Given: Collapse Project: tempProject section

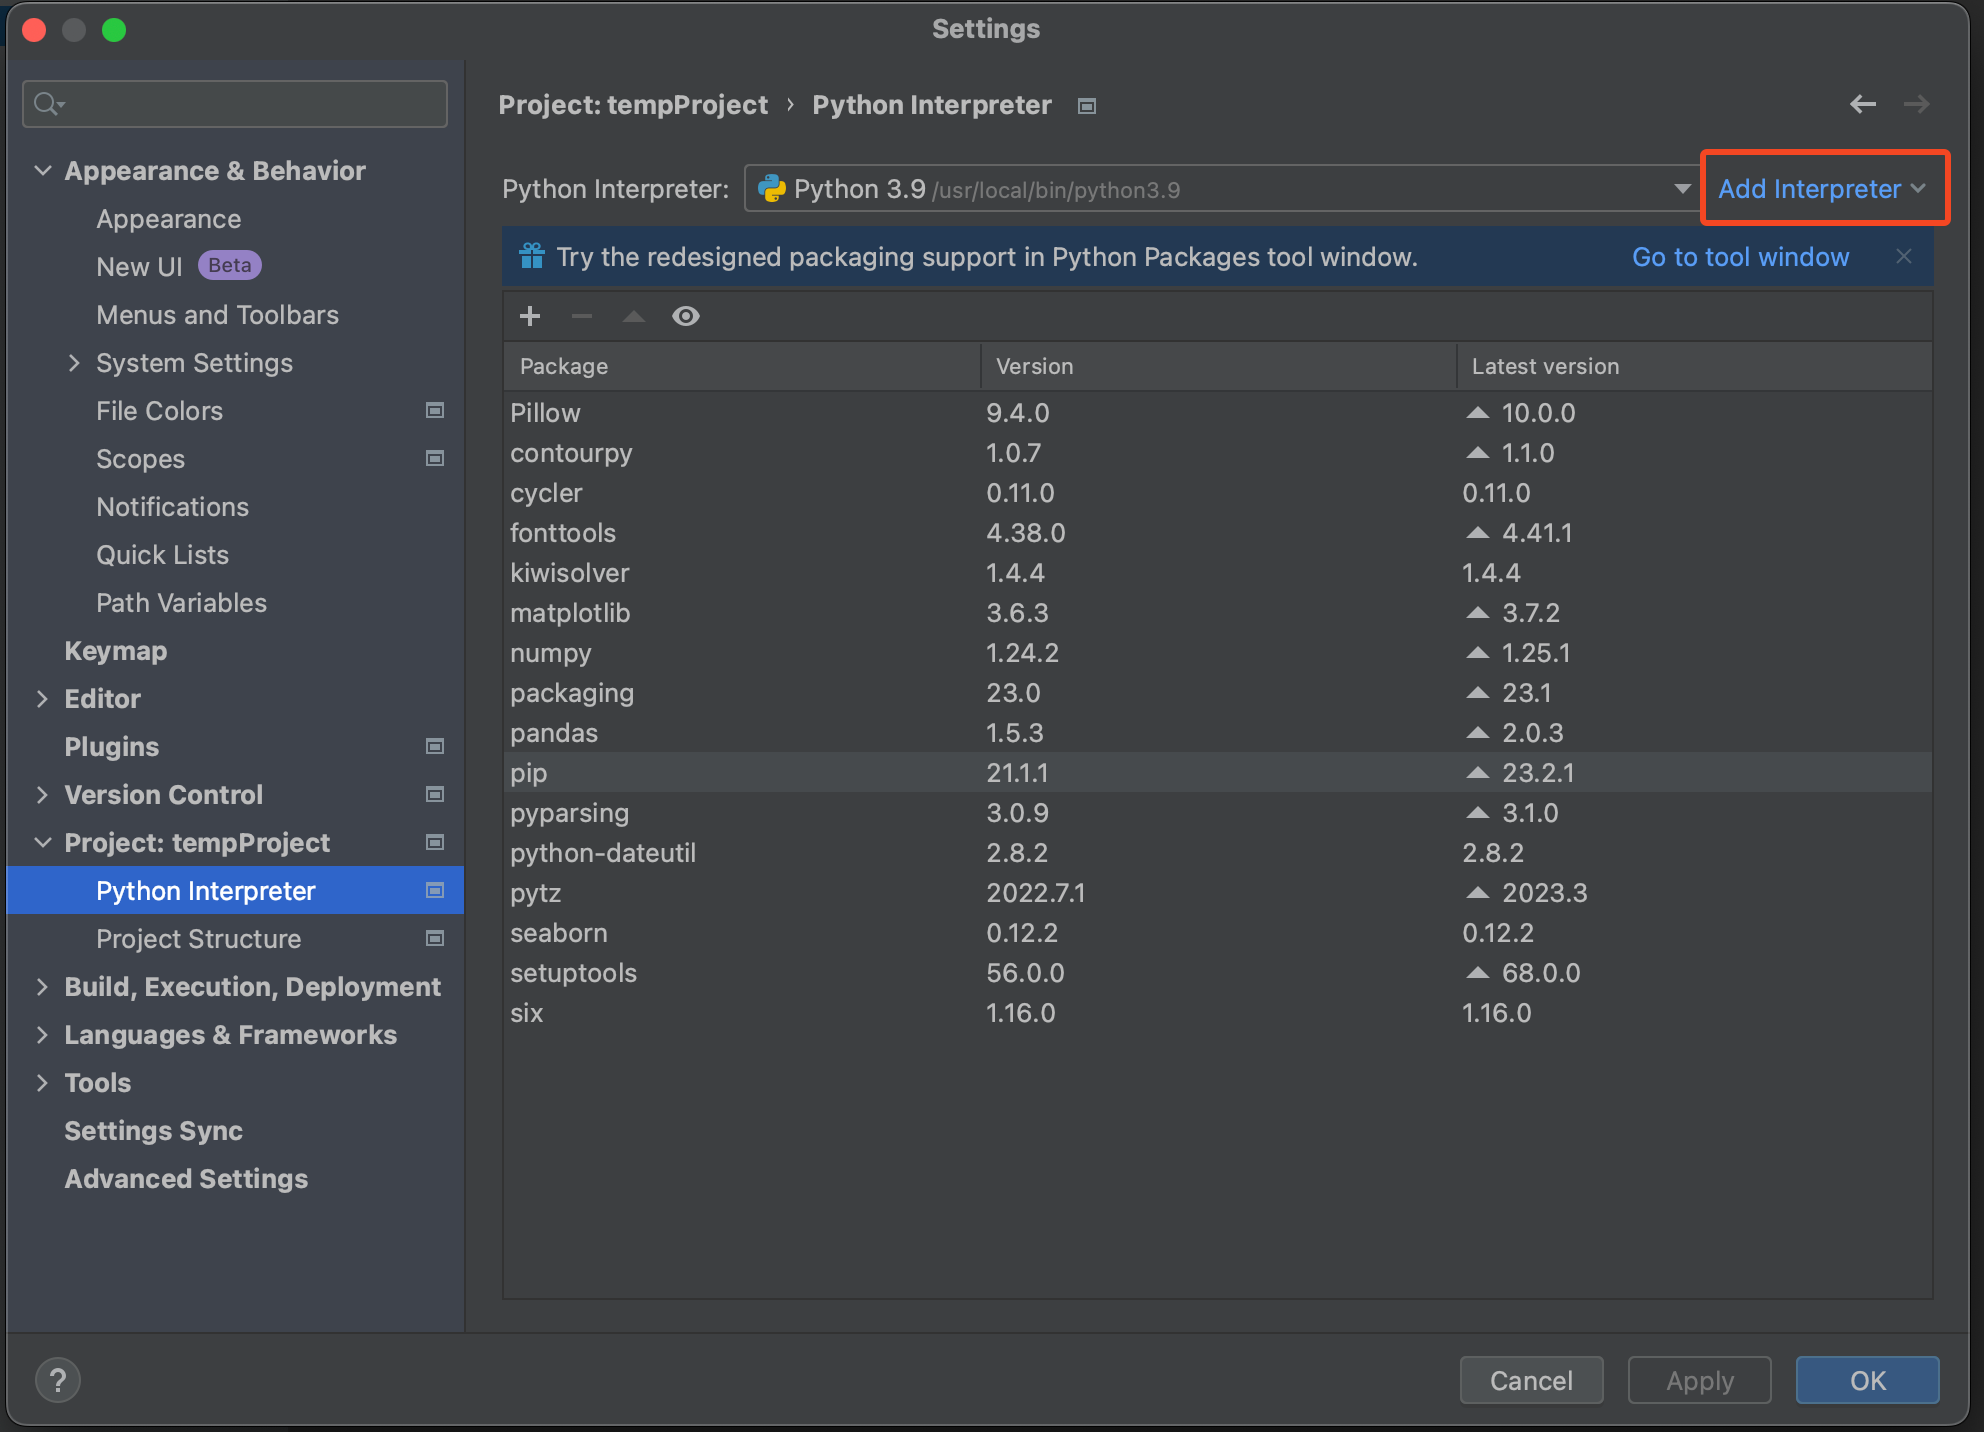Looking at the screenshot, I should (42, 842).
